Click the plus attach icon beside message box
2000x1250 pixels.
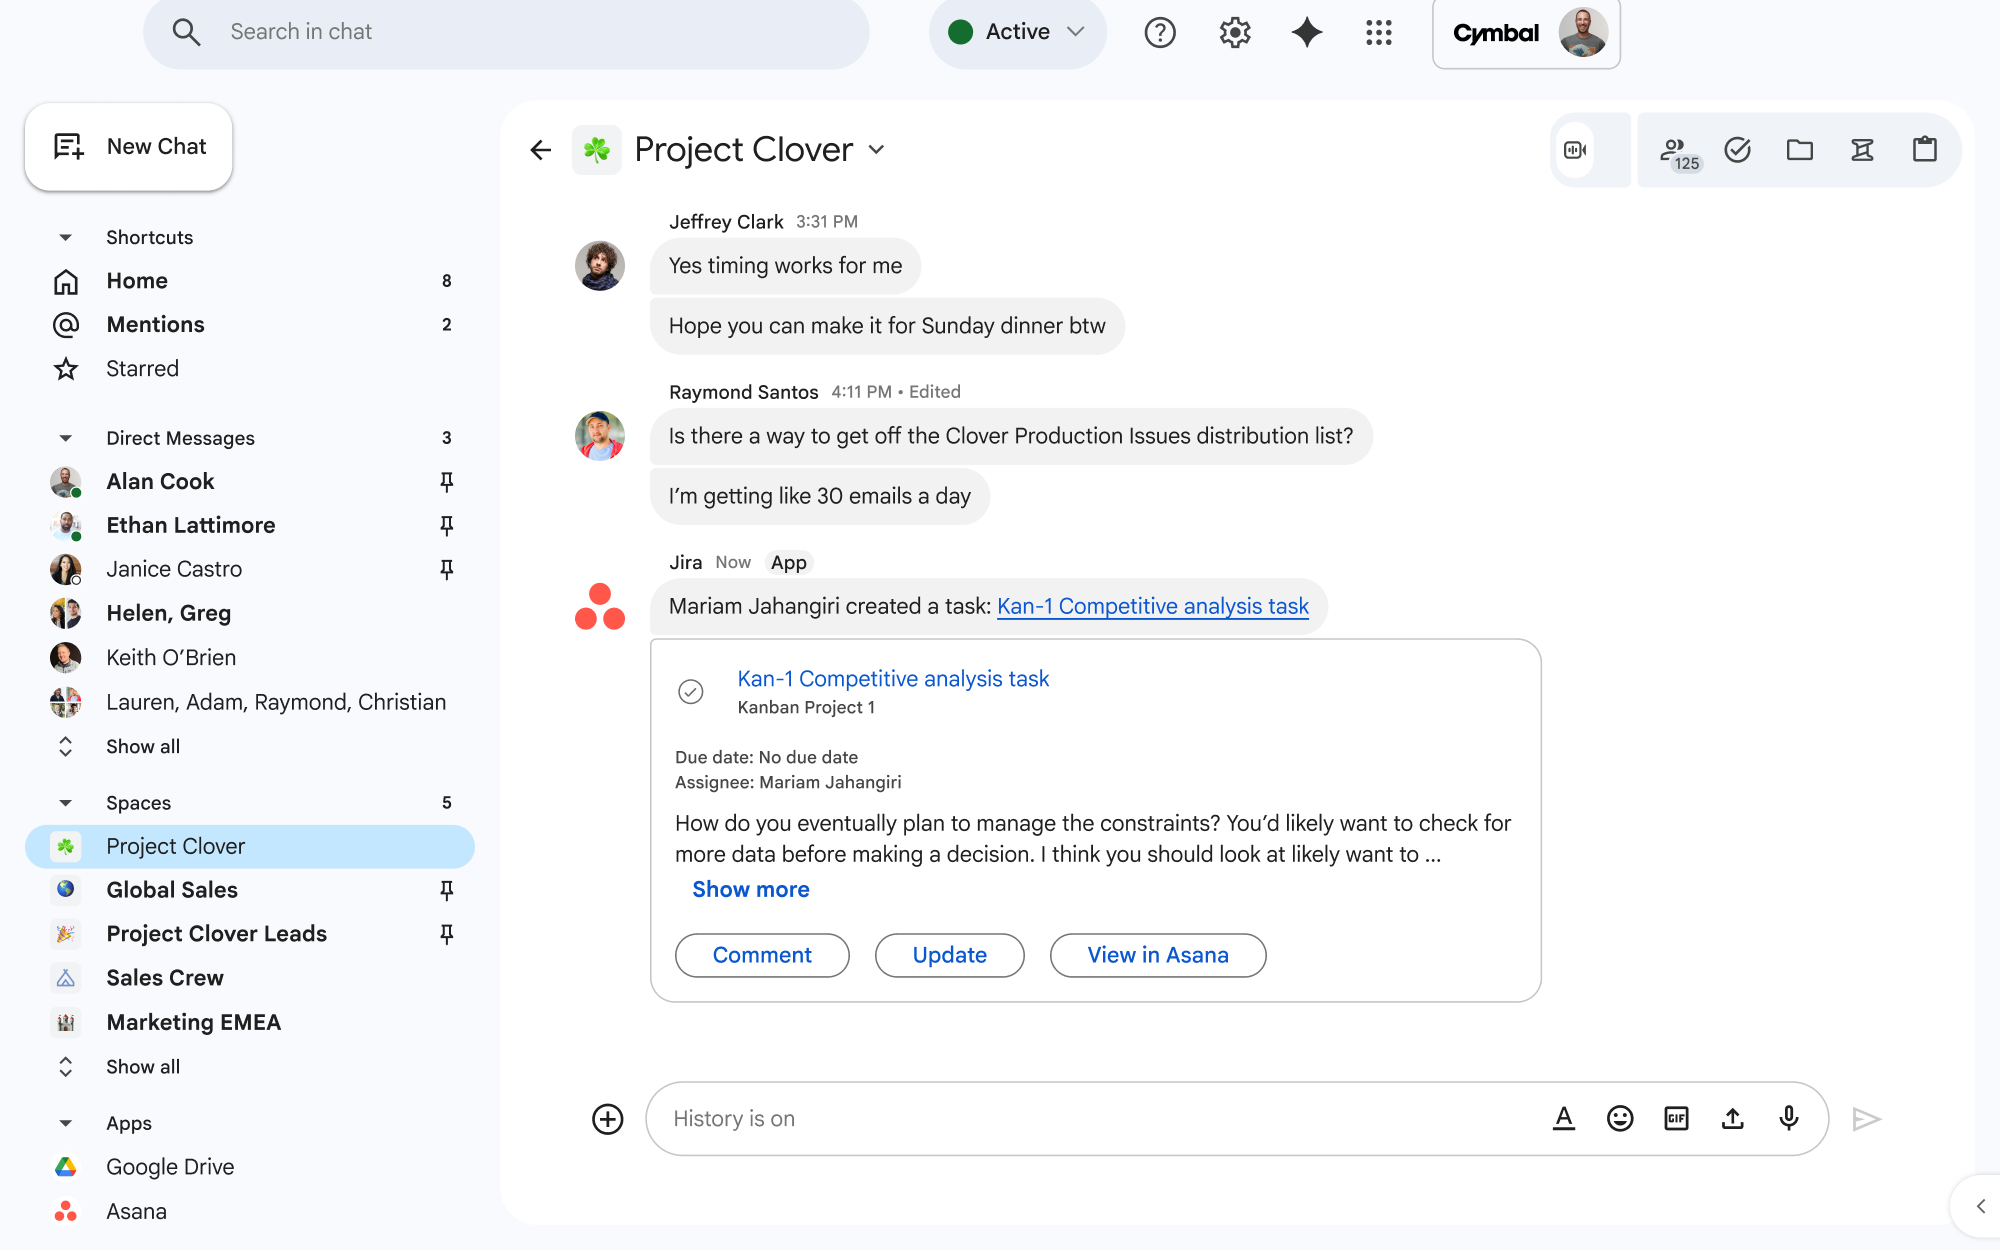coord(608,1119)
